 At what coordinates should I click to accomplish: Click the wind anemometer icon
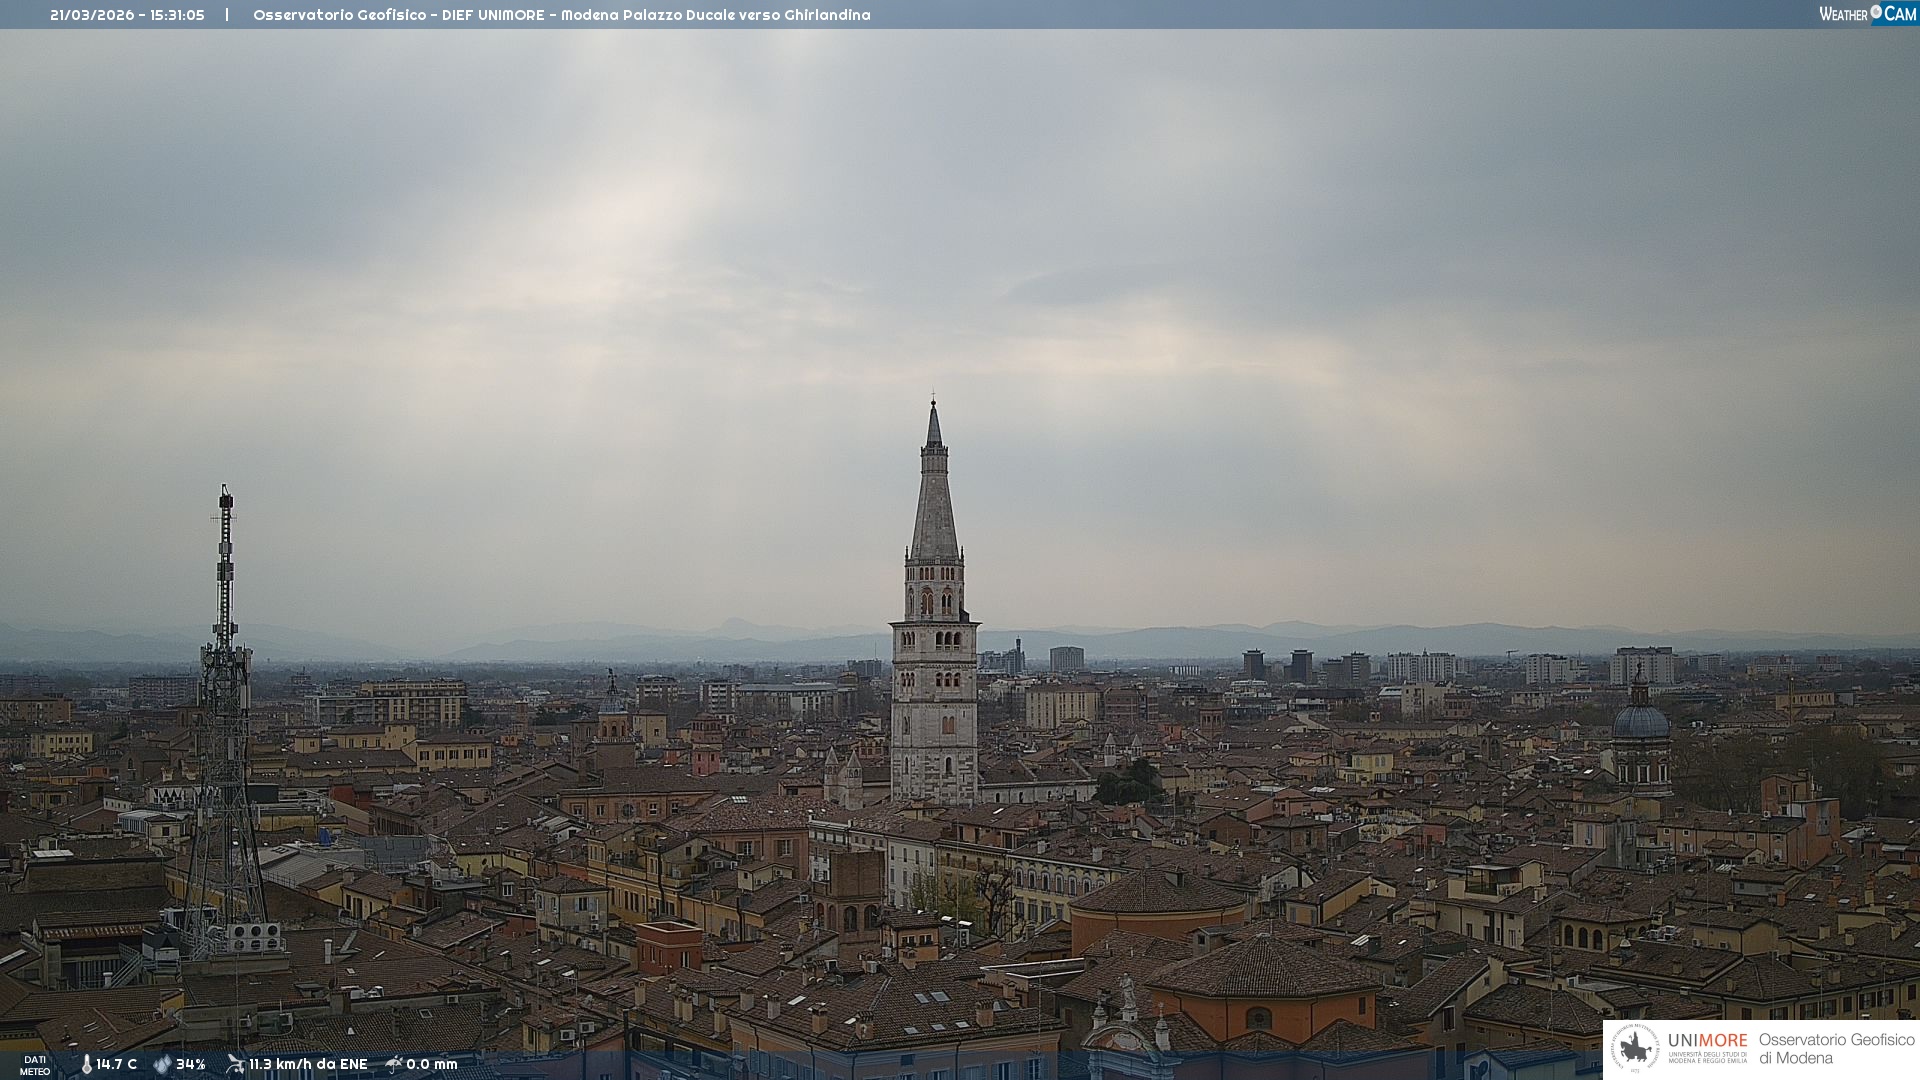[235, 1064]
